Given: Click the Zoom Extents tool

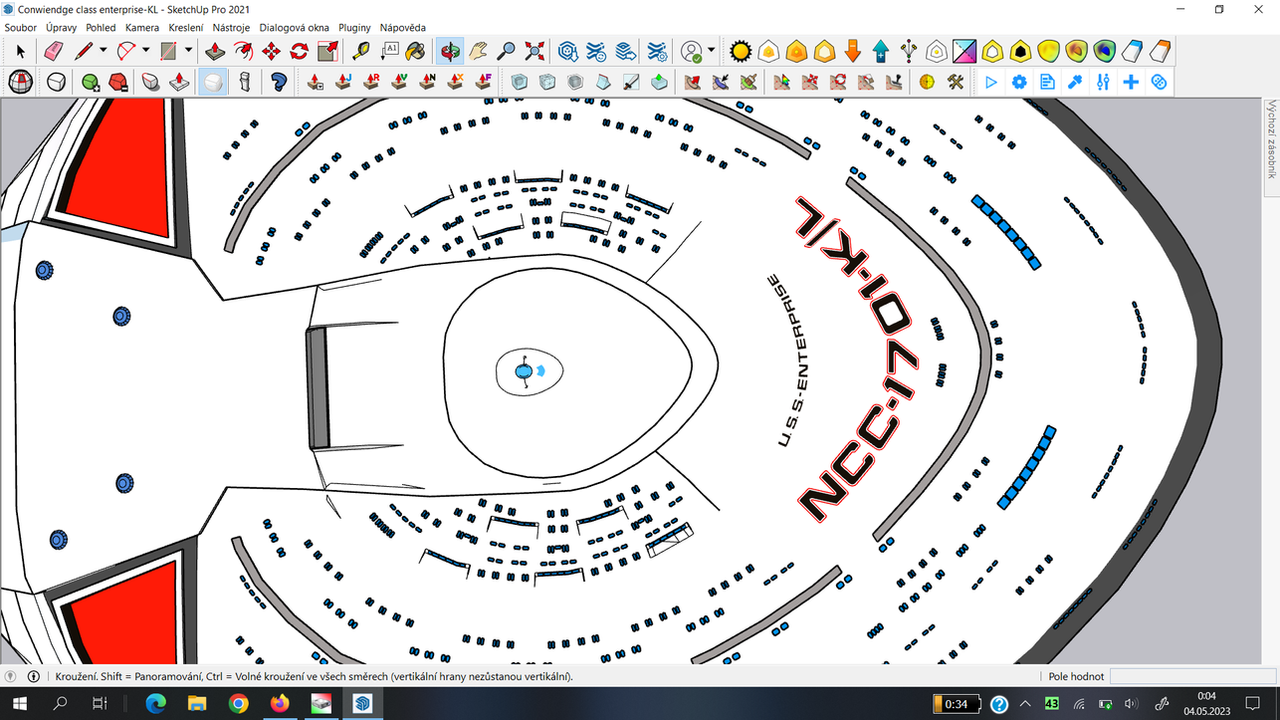Looking at the screenshot, I should tap(535, 51).
